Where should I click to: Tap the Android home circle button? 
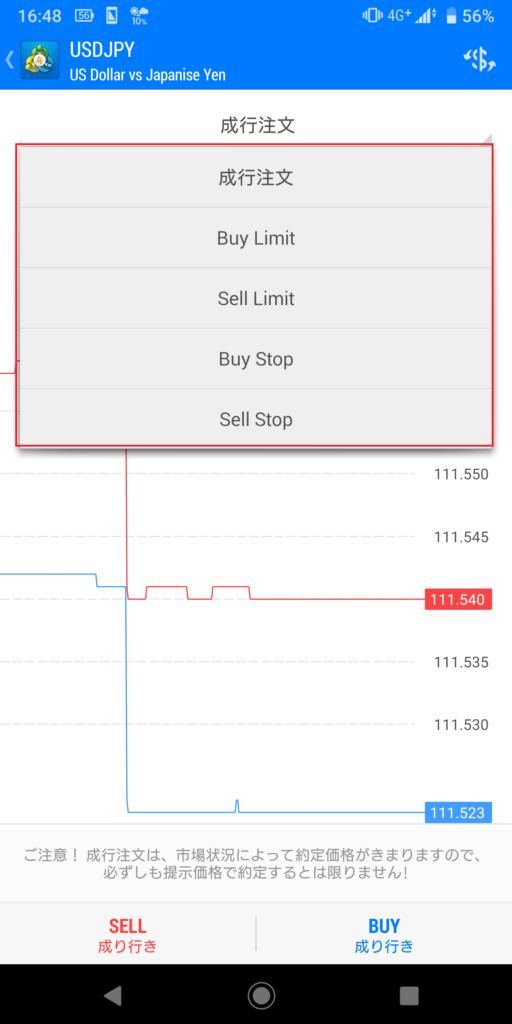tap(261, 995)
